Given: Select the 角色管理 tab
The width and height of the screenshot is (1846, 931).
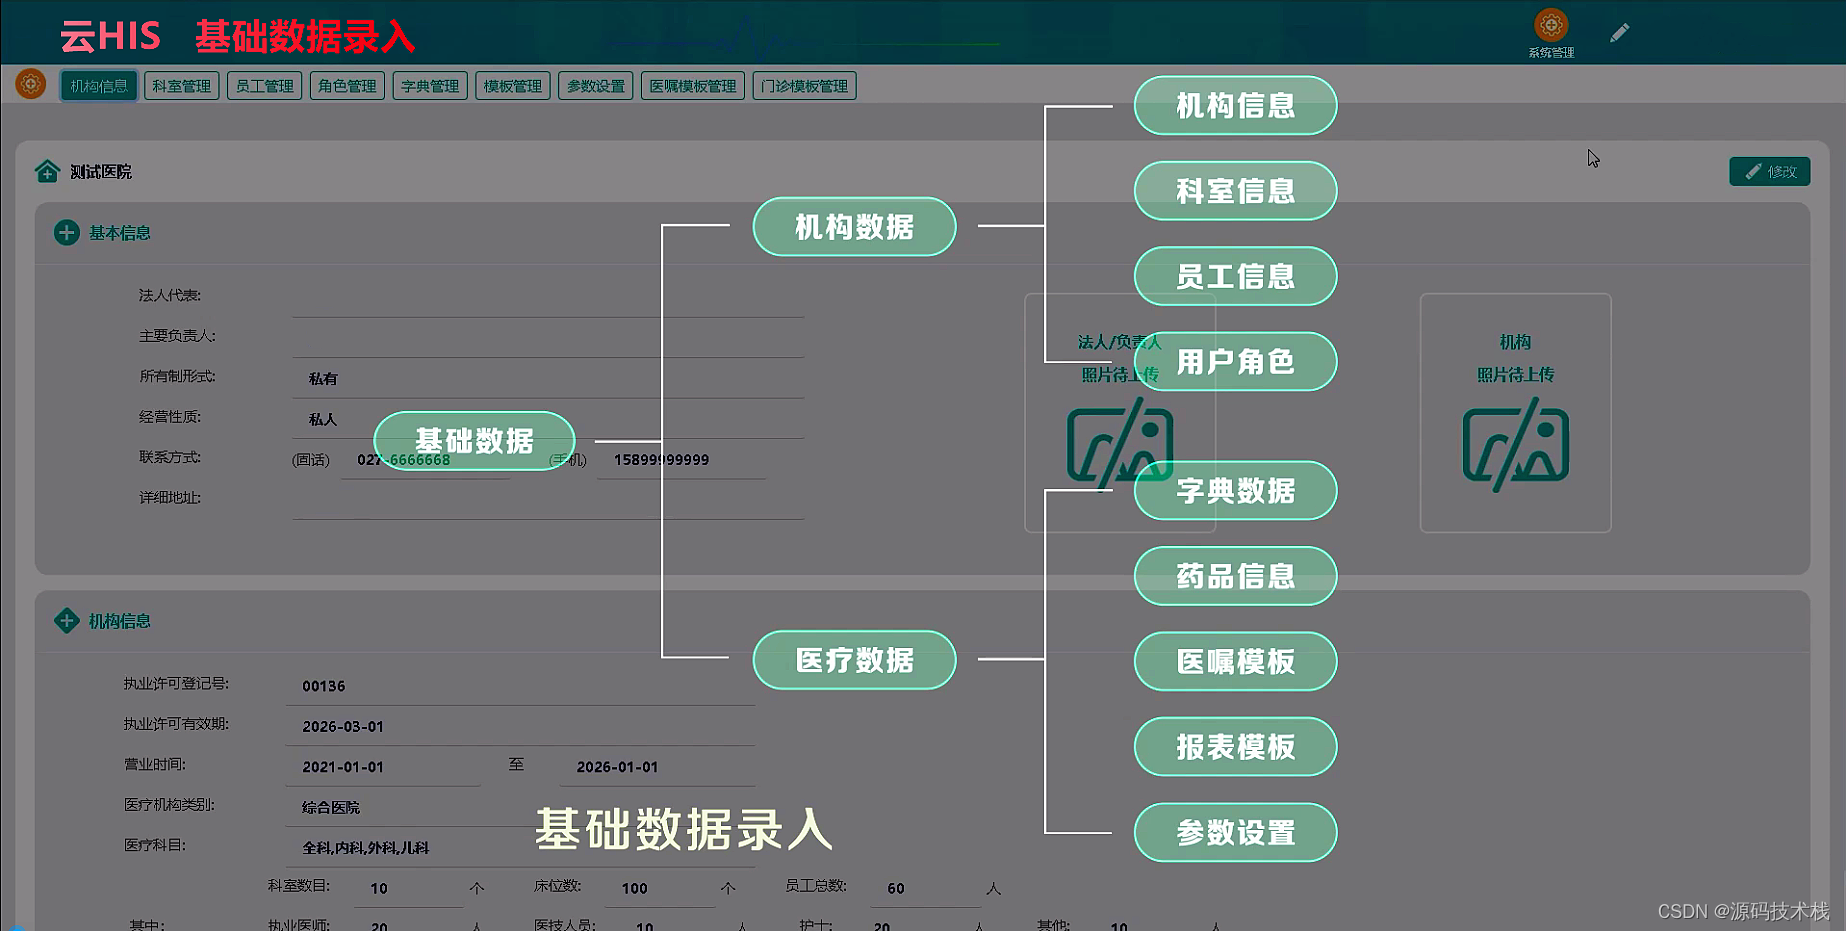Looking at the screenshot, I should tap(347, 85).
